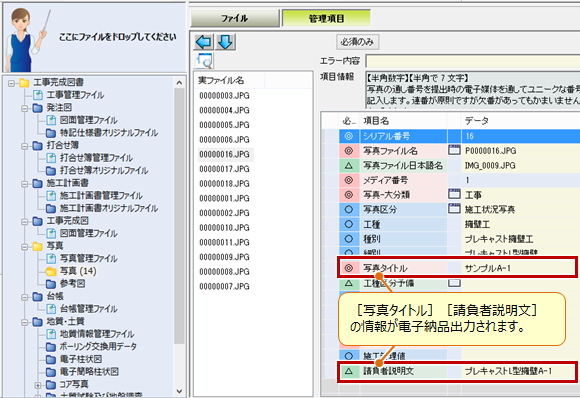This screenshot has height=398, width=580.
Task: Collapse the 施工計画書 tree node
Action: [25, 183]
